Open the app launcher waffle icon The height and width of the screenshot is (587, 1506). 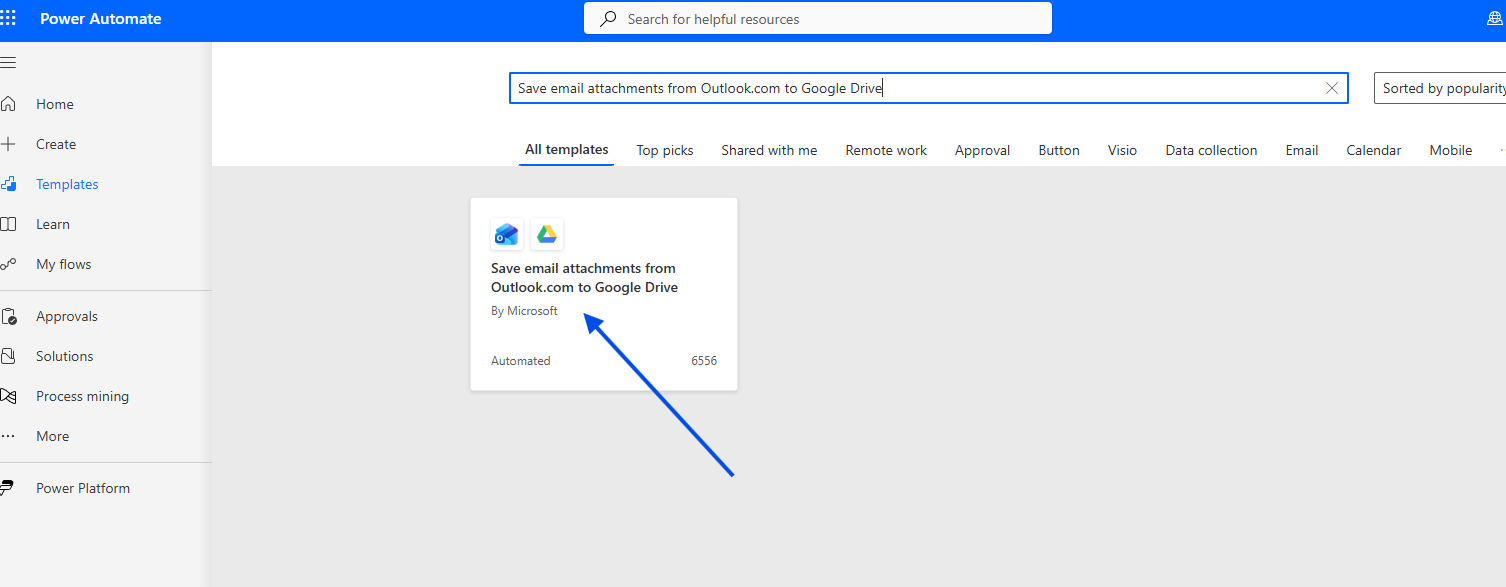[x=8, y=18]
